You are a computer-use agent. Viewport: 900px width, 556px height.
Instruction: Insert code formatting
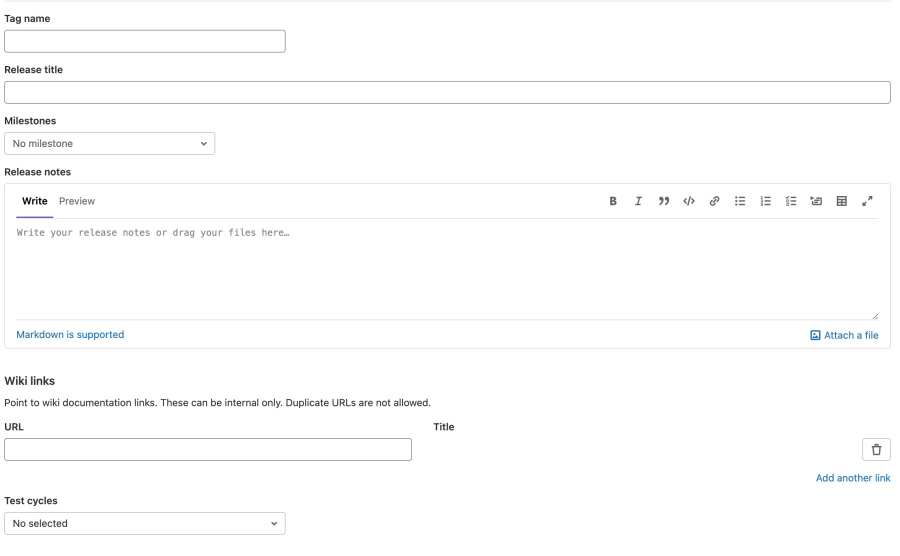point(688,201)
